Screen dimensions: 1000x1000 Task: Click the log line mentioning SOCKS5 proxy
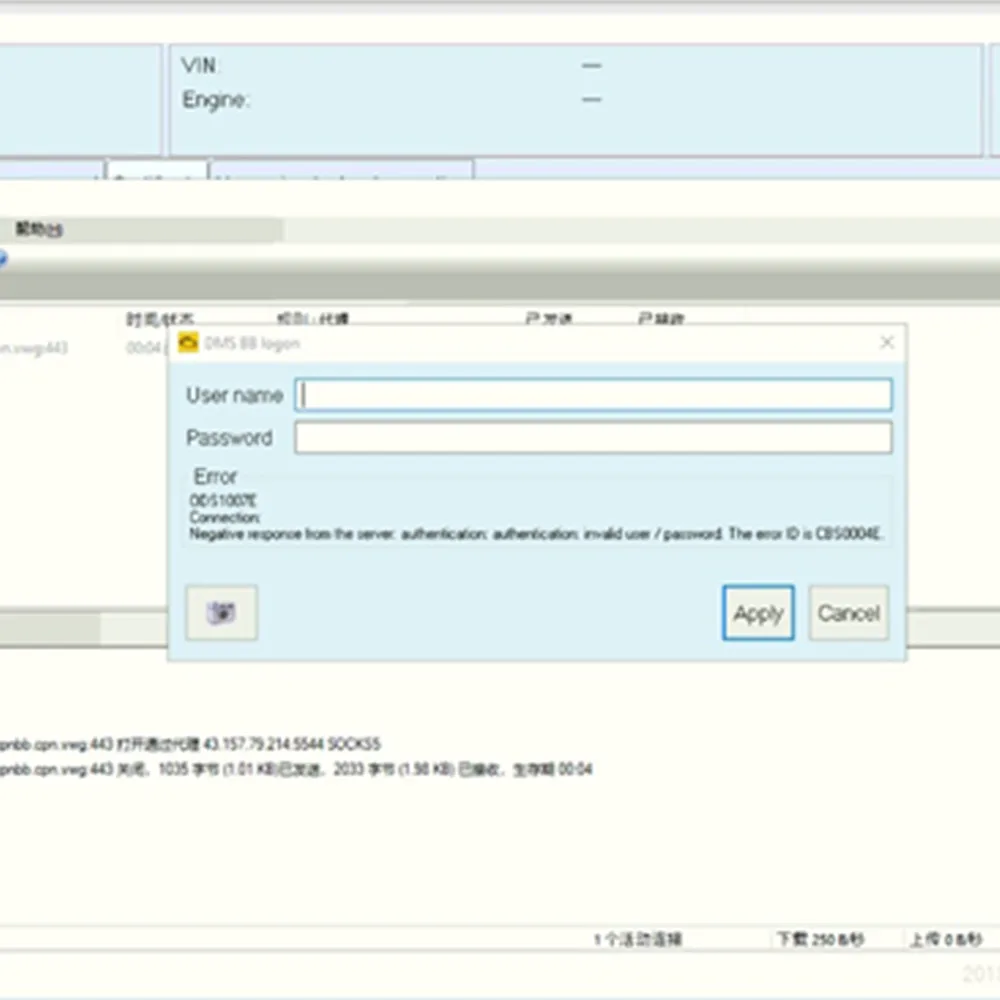pos(190,744)
